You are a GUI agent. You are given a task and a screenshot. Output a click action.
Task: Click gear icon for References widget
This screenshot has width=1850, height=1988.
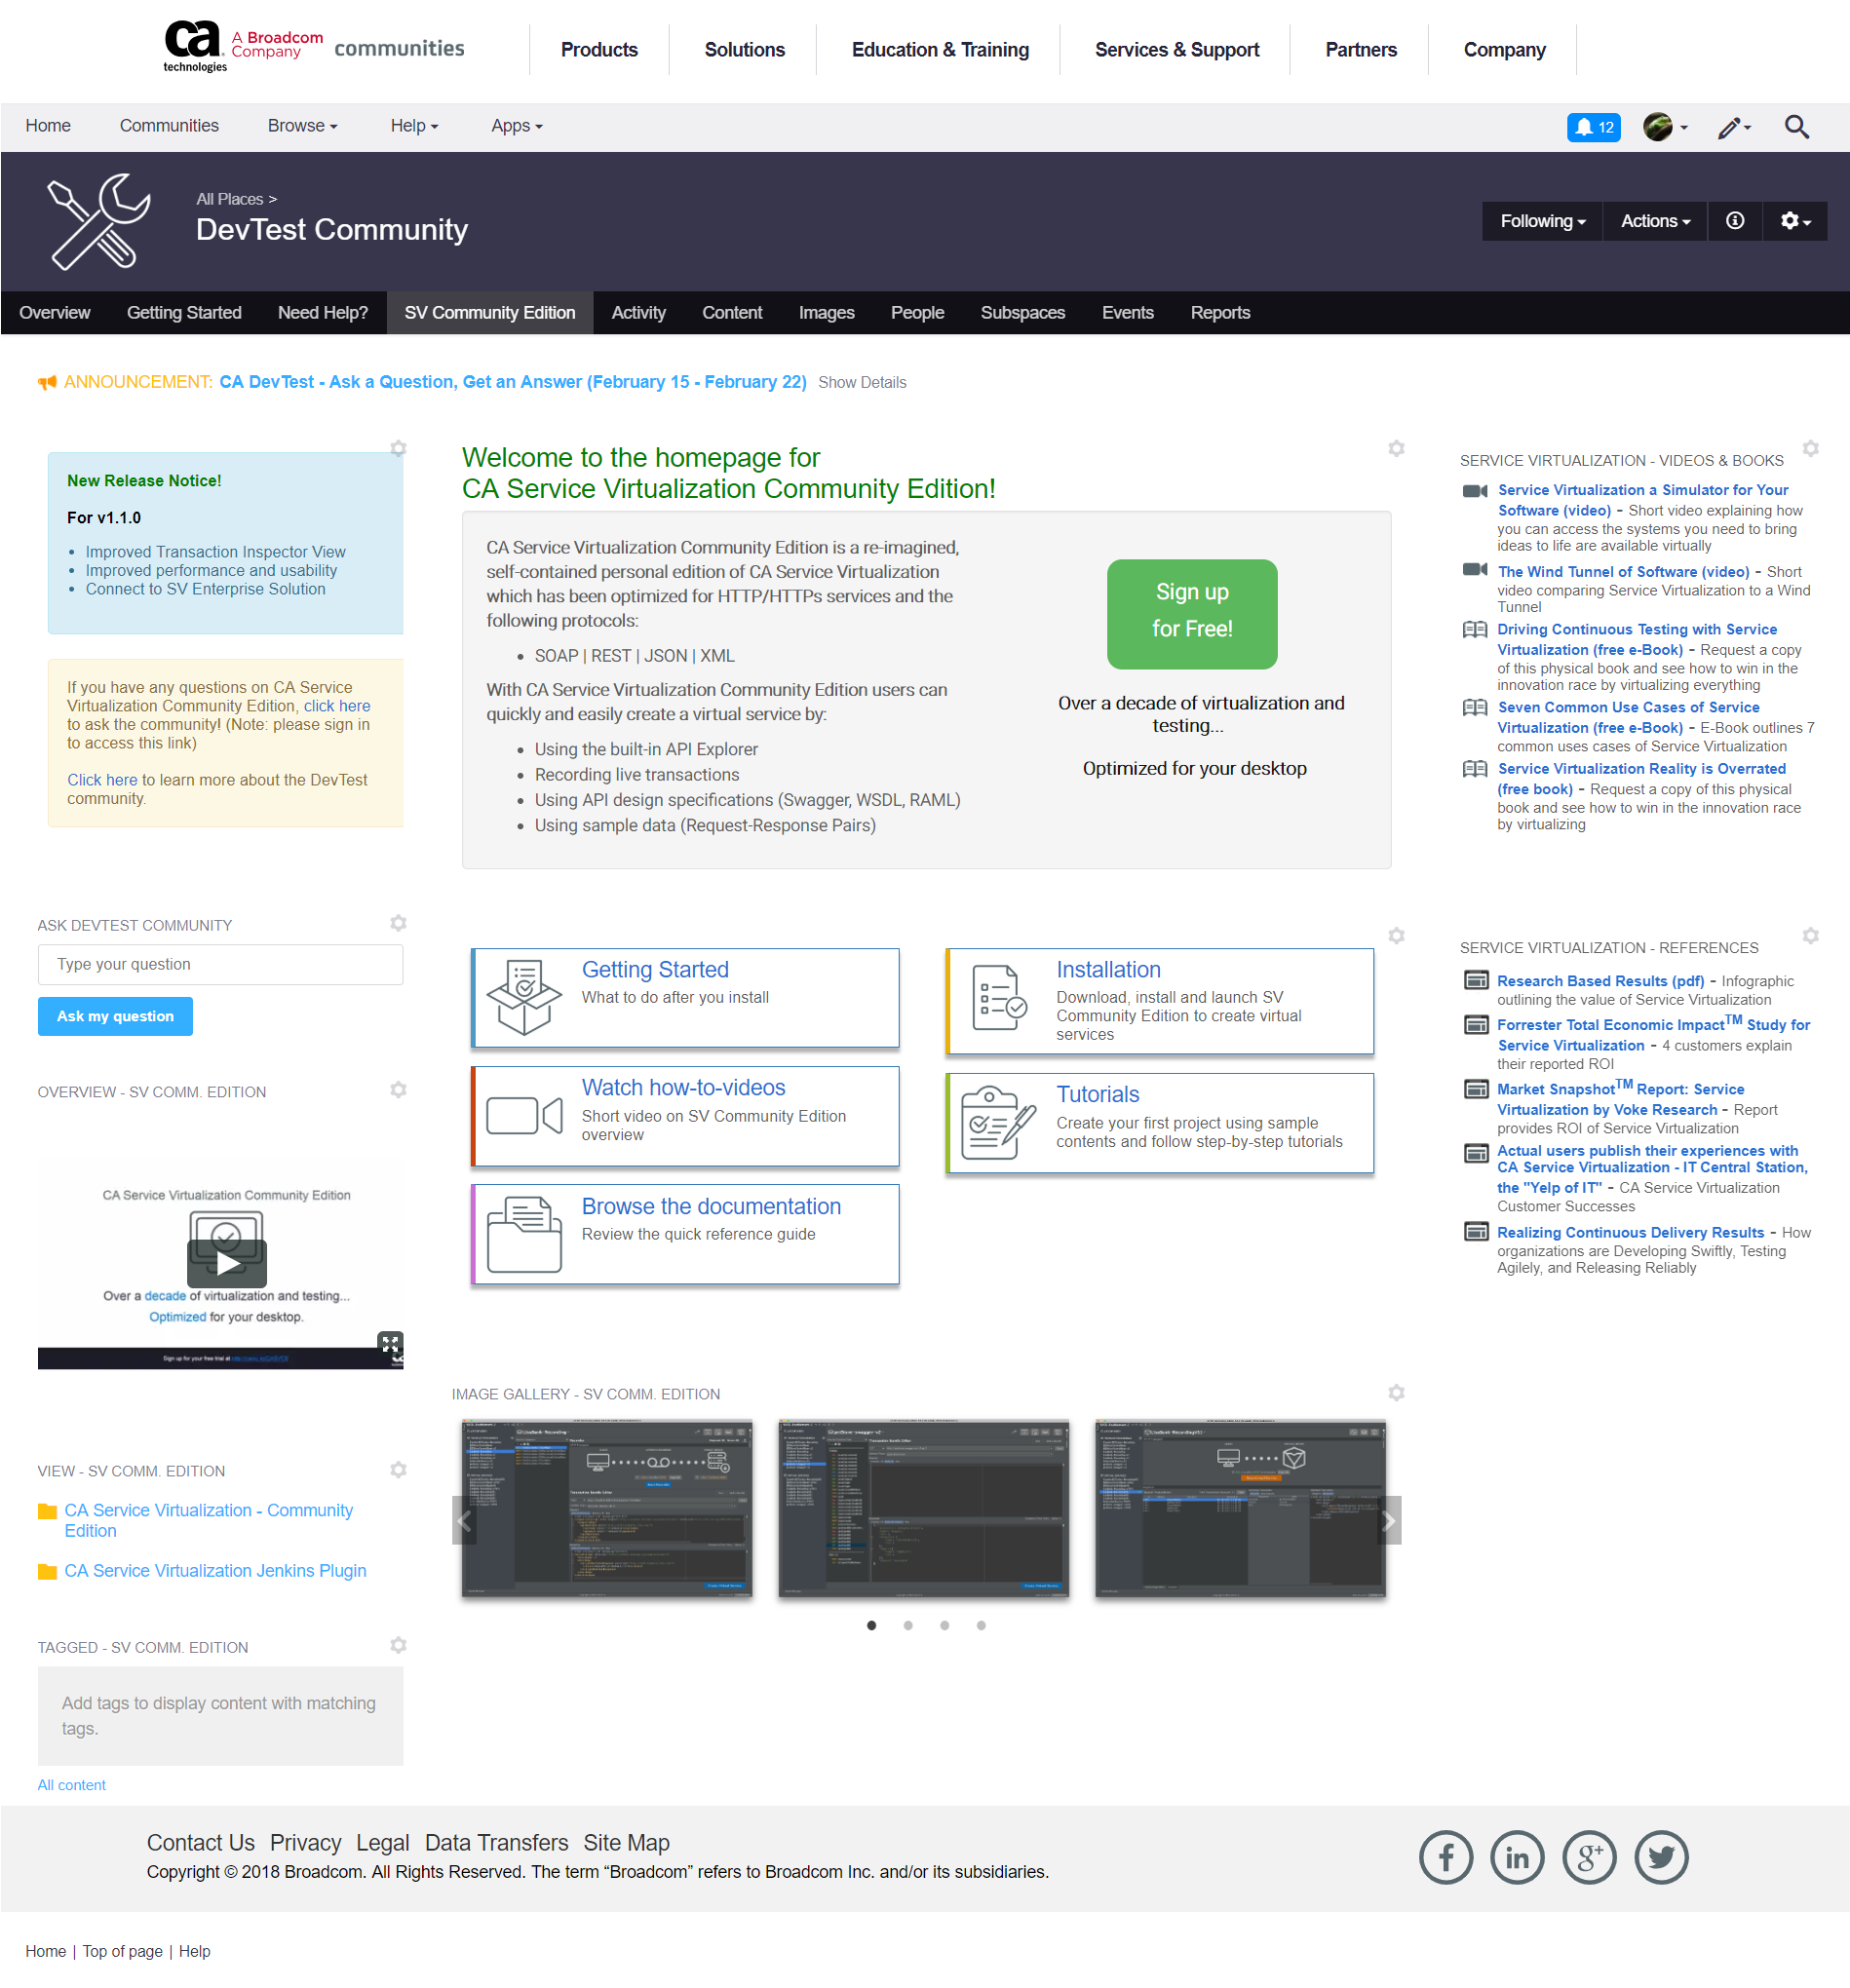[1810, 935]
